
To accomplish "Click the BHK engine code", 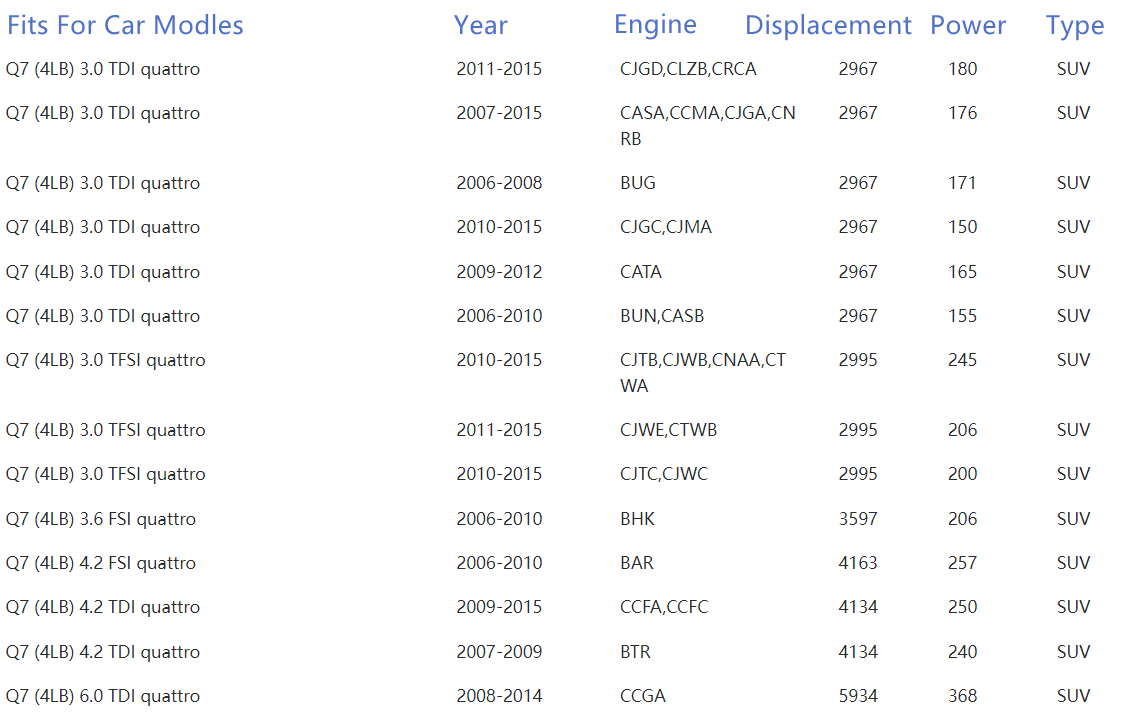I will [638, 519].
